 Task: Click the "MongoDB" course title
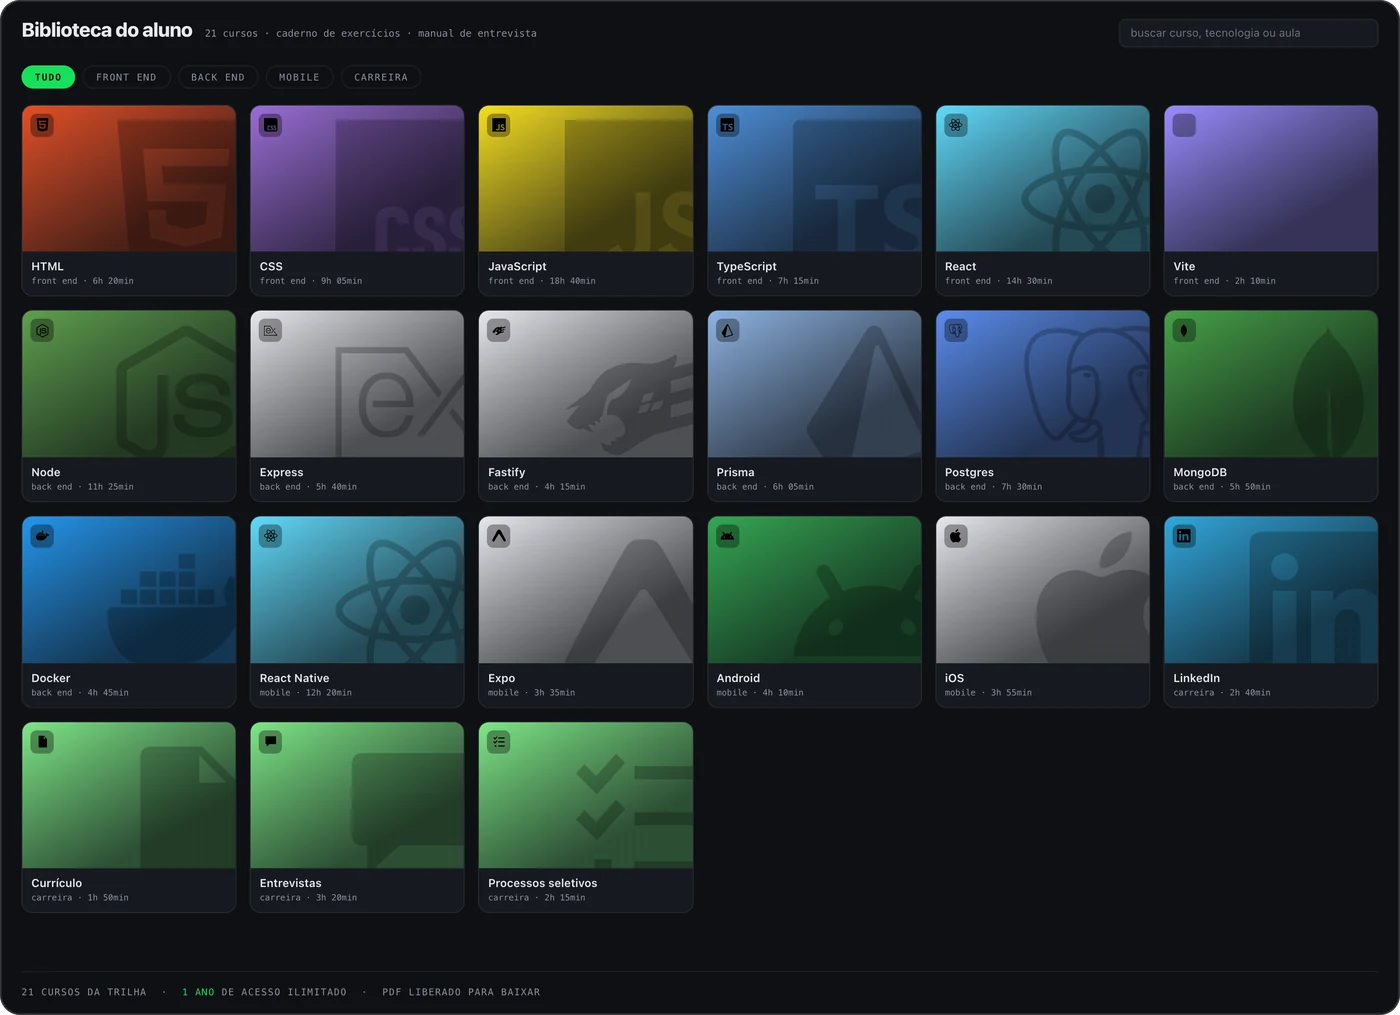pos(1200,473)
